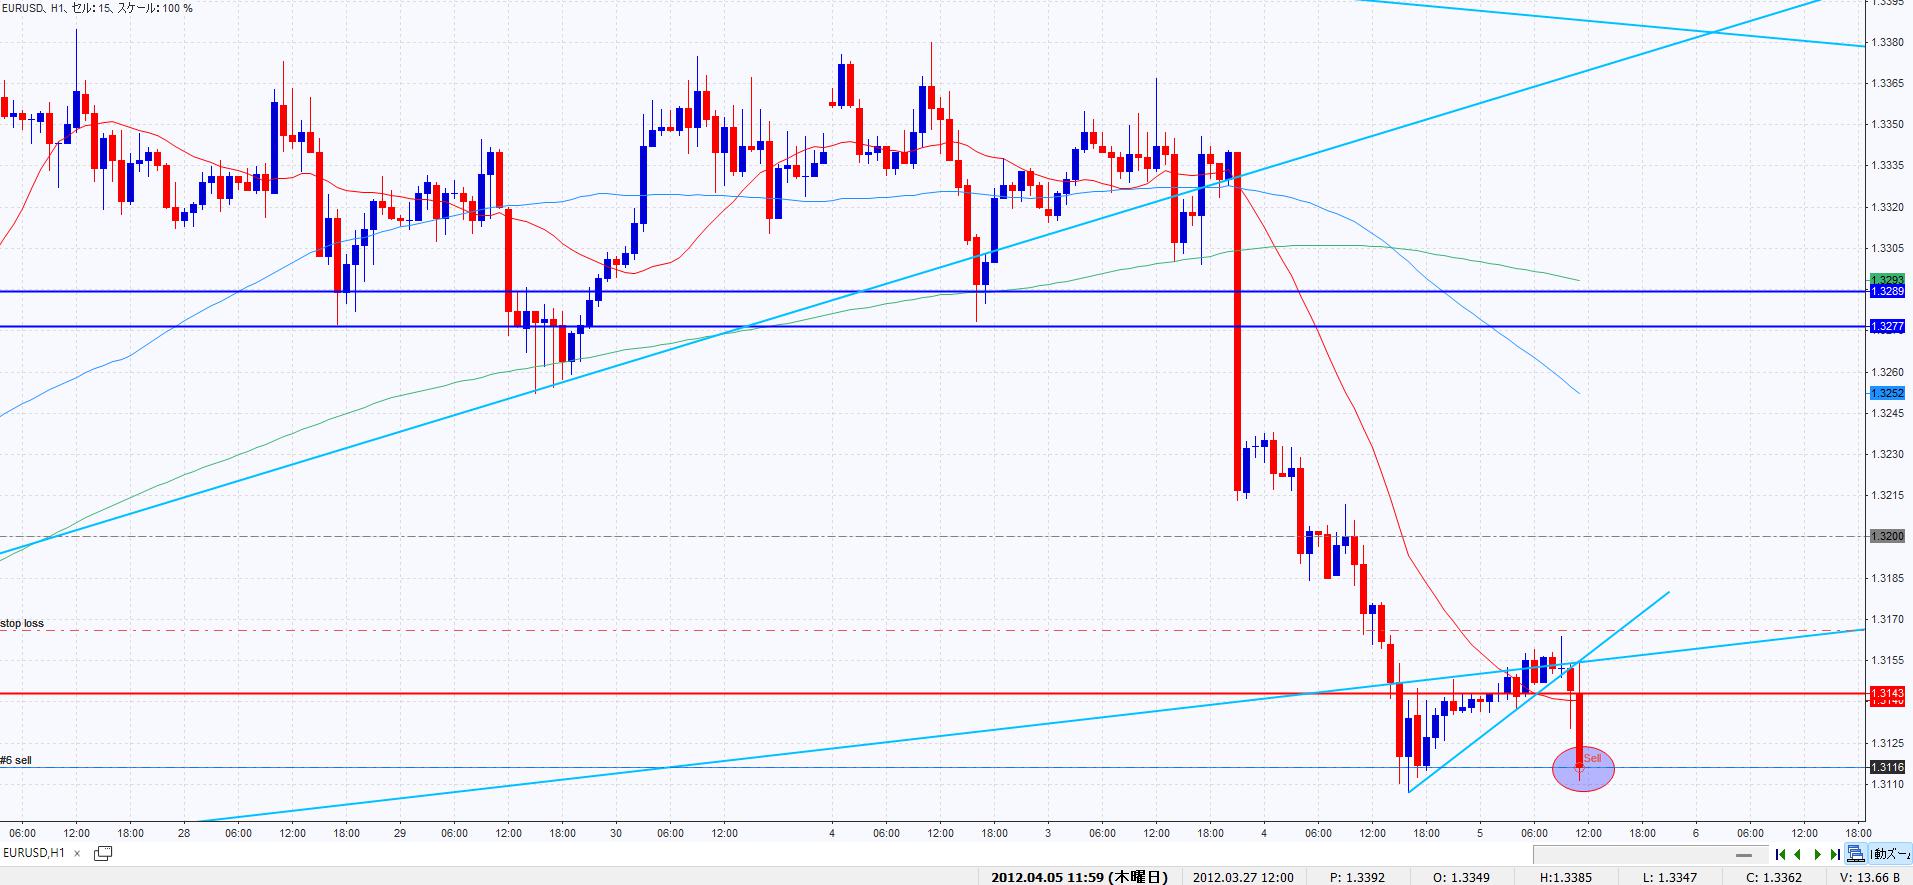The image size is (1913, 885).
Task: Click the 1.3116 current price tag
Action: point(1887,767)
